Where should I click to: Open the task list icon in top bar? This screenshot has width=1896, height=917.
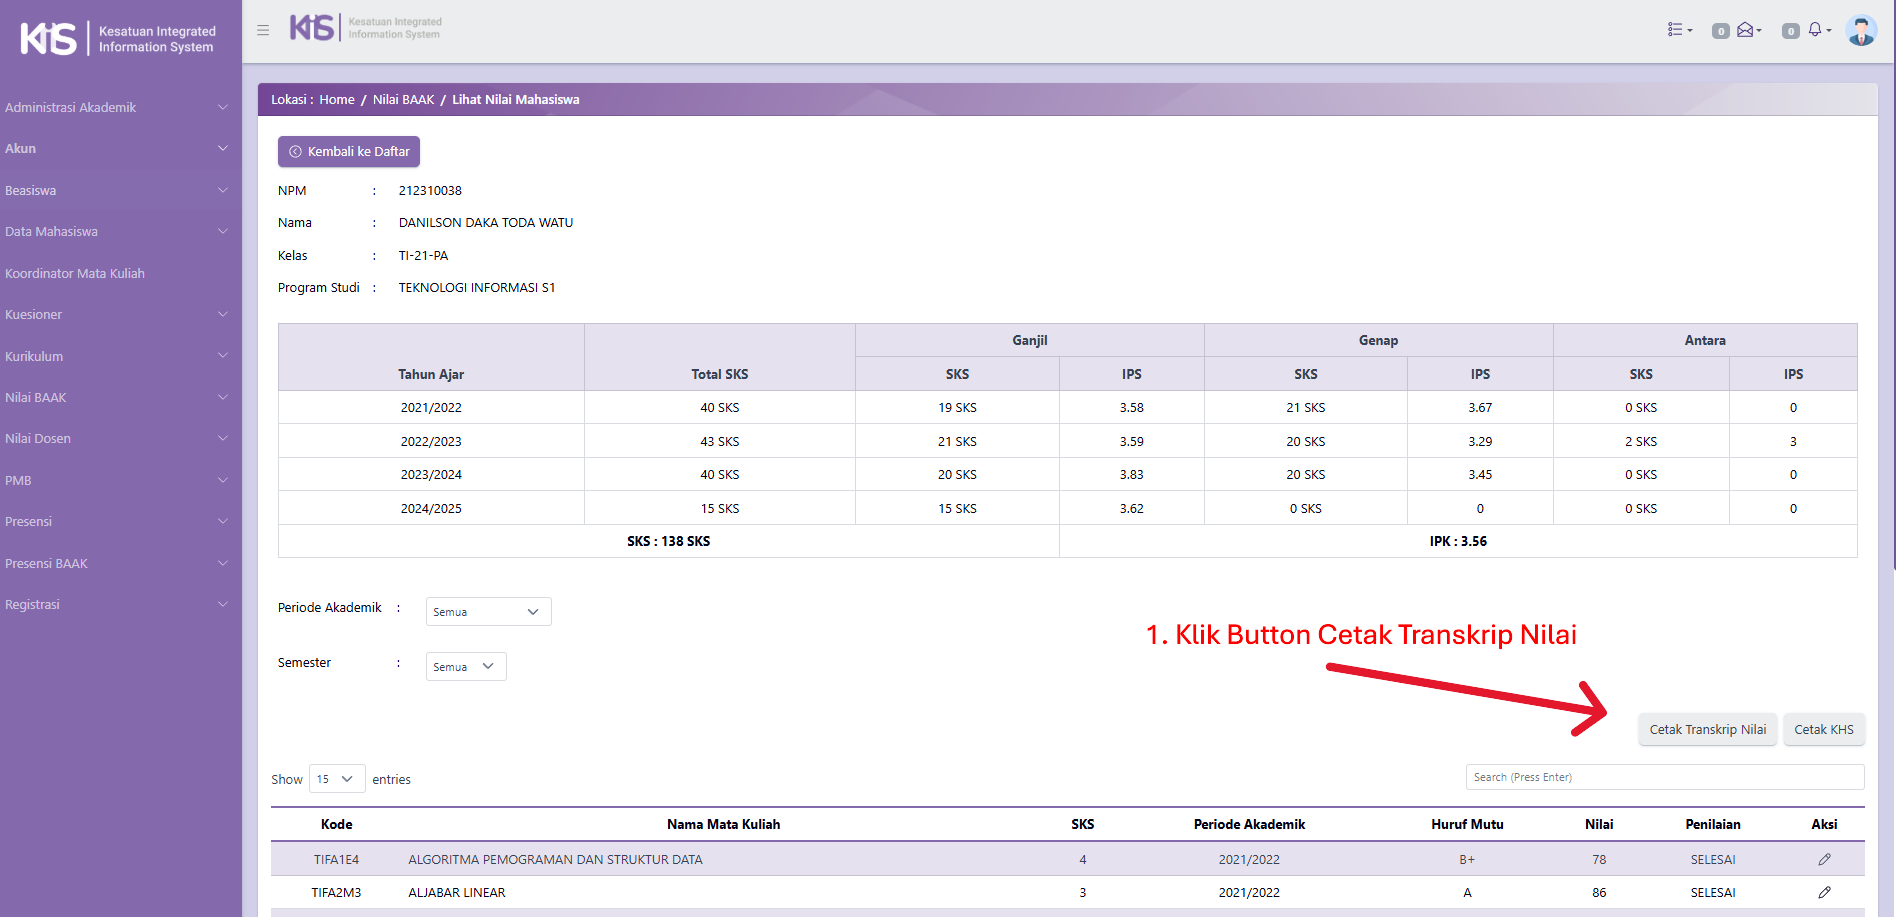coord(1679,30)
